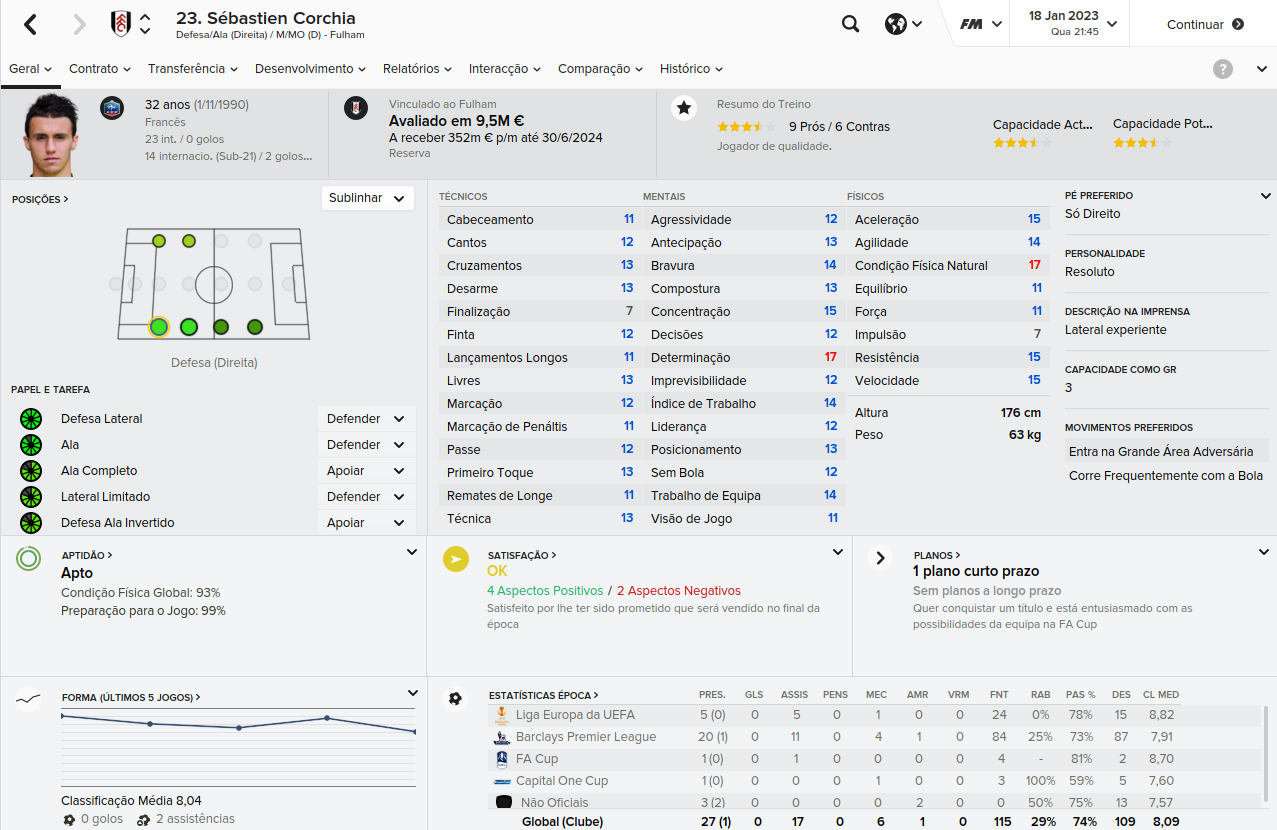This screenshot has height=830, width=1277.
Task: Click the FM logo menu
Action: pyautogui.click(x=981, y=24)
